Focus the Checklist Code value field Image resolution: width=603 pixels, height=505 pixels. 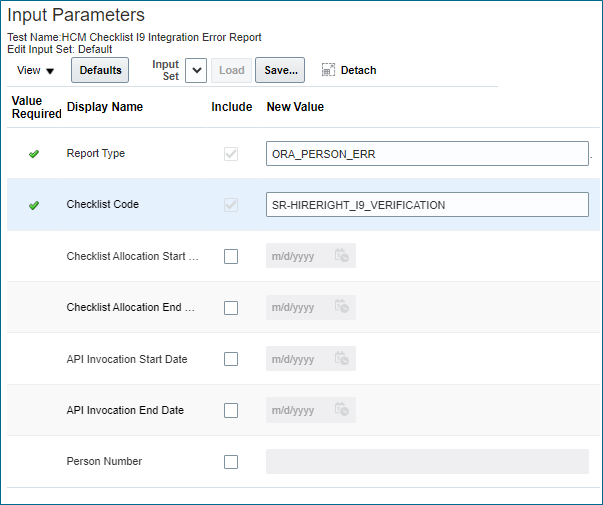(427, 205)
